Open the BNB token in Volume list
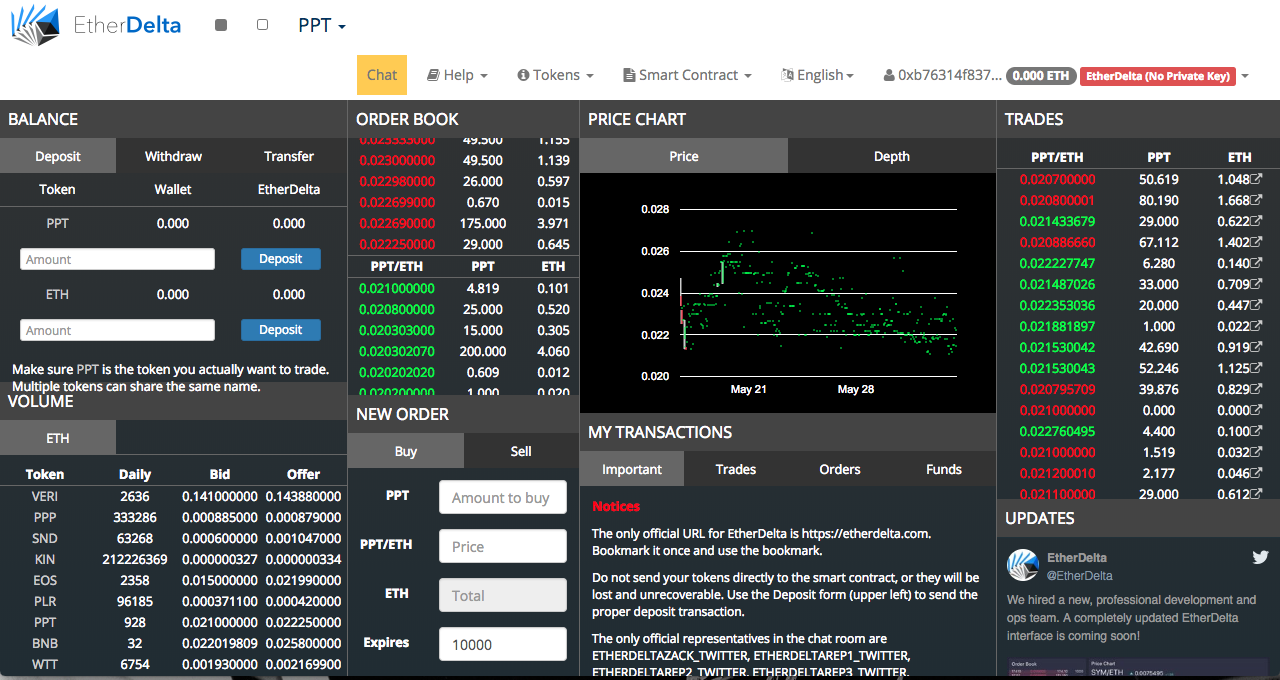Viewport: 1280px width, 680px height. click(x=44, y=643)
